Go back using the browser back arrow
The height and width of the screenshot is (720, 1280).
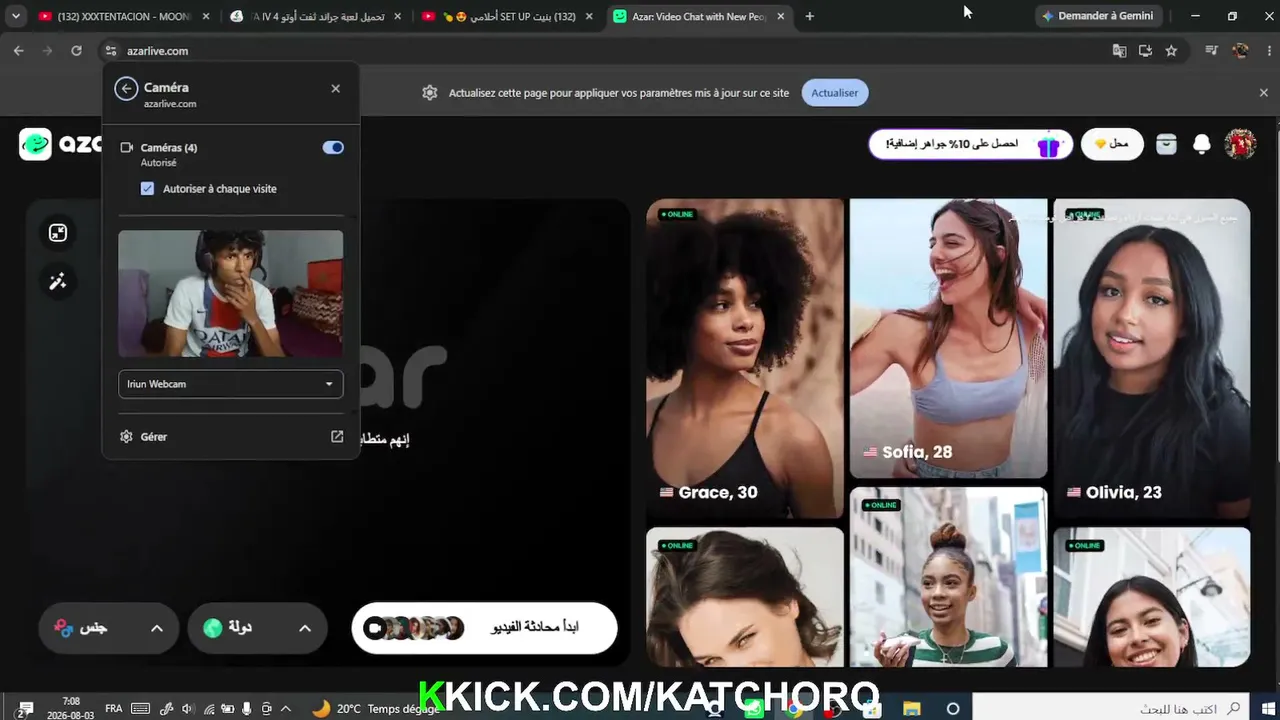tap(19, 51)
